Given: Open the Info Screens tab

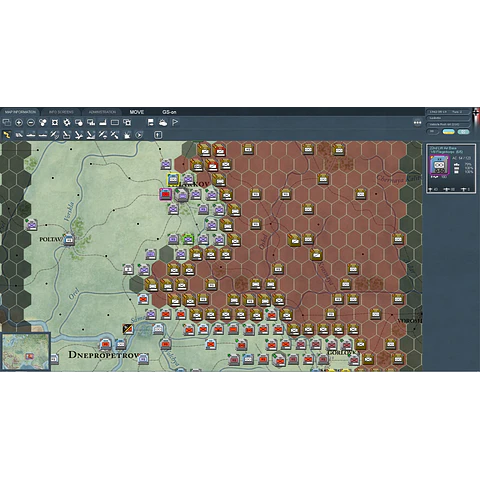Looking at the screenshot, I should coord(61,112).
